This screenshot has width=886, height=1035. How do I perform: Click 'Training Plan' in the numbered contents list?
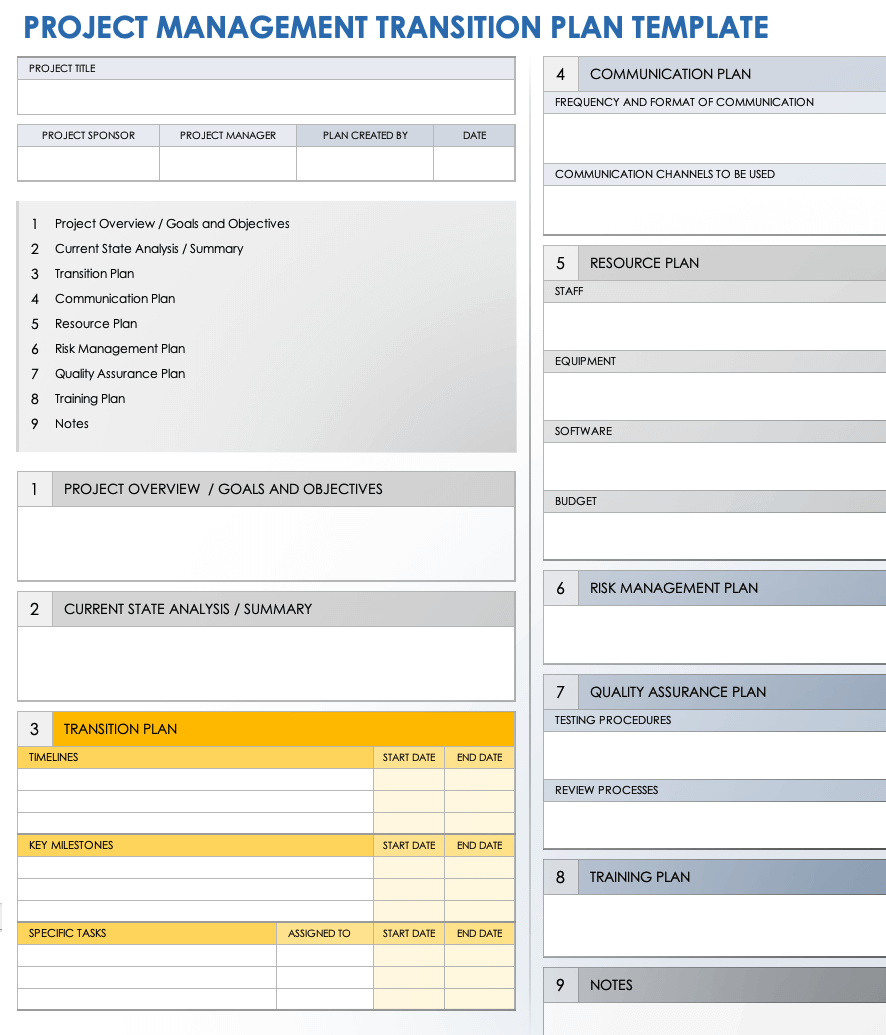click(x=90, y=399)
